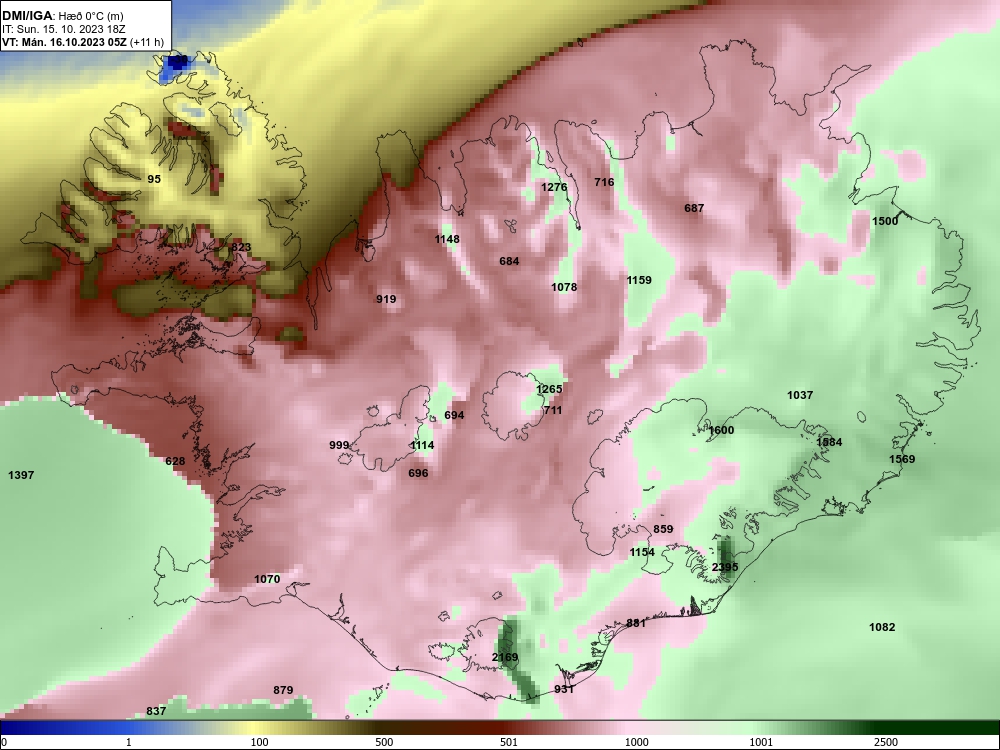Click the 696 height value
The width and height of the screenshot is (1000, 750).
click(418, 473)
